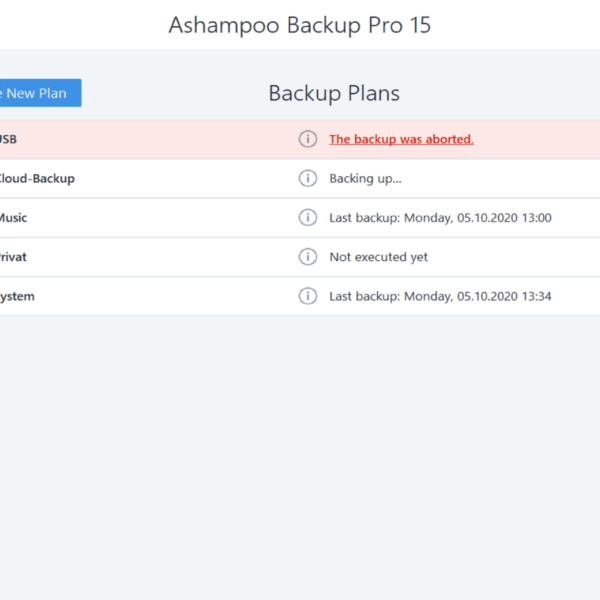This screenshot has height=600, width=600.
Task: Pick the System backup plan name
Action: tap(17, 297)
